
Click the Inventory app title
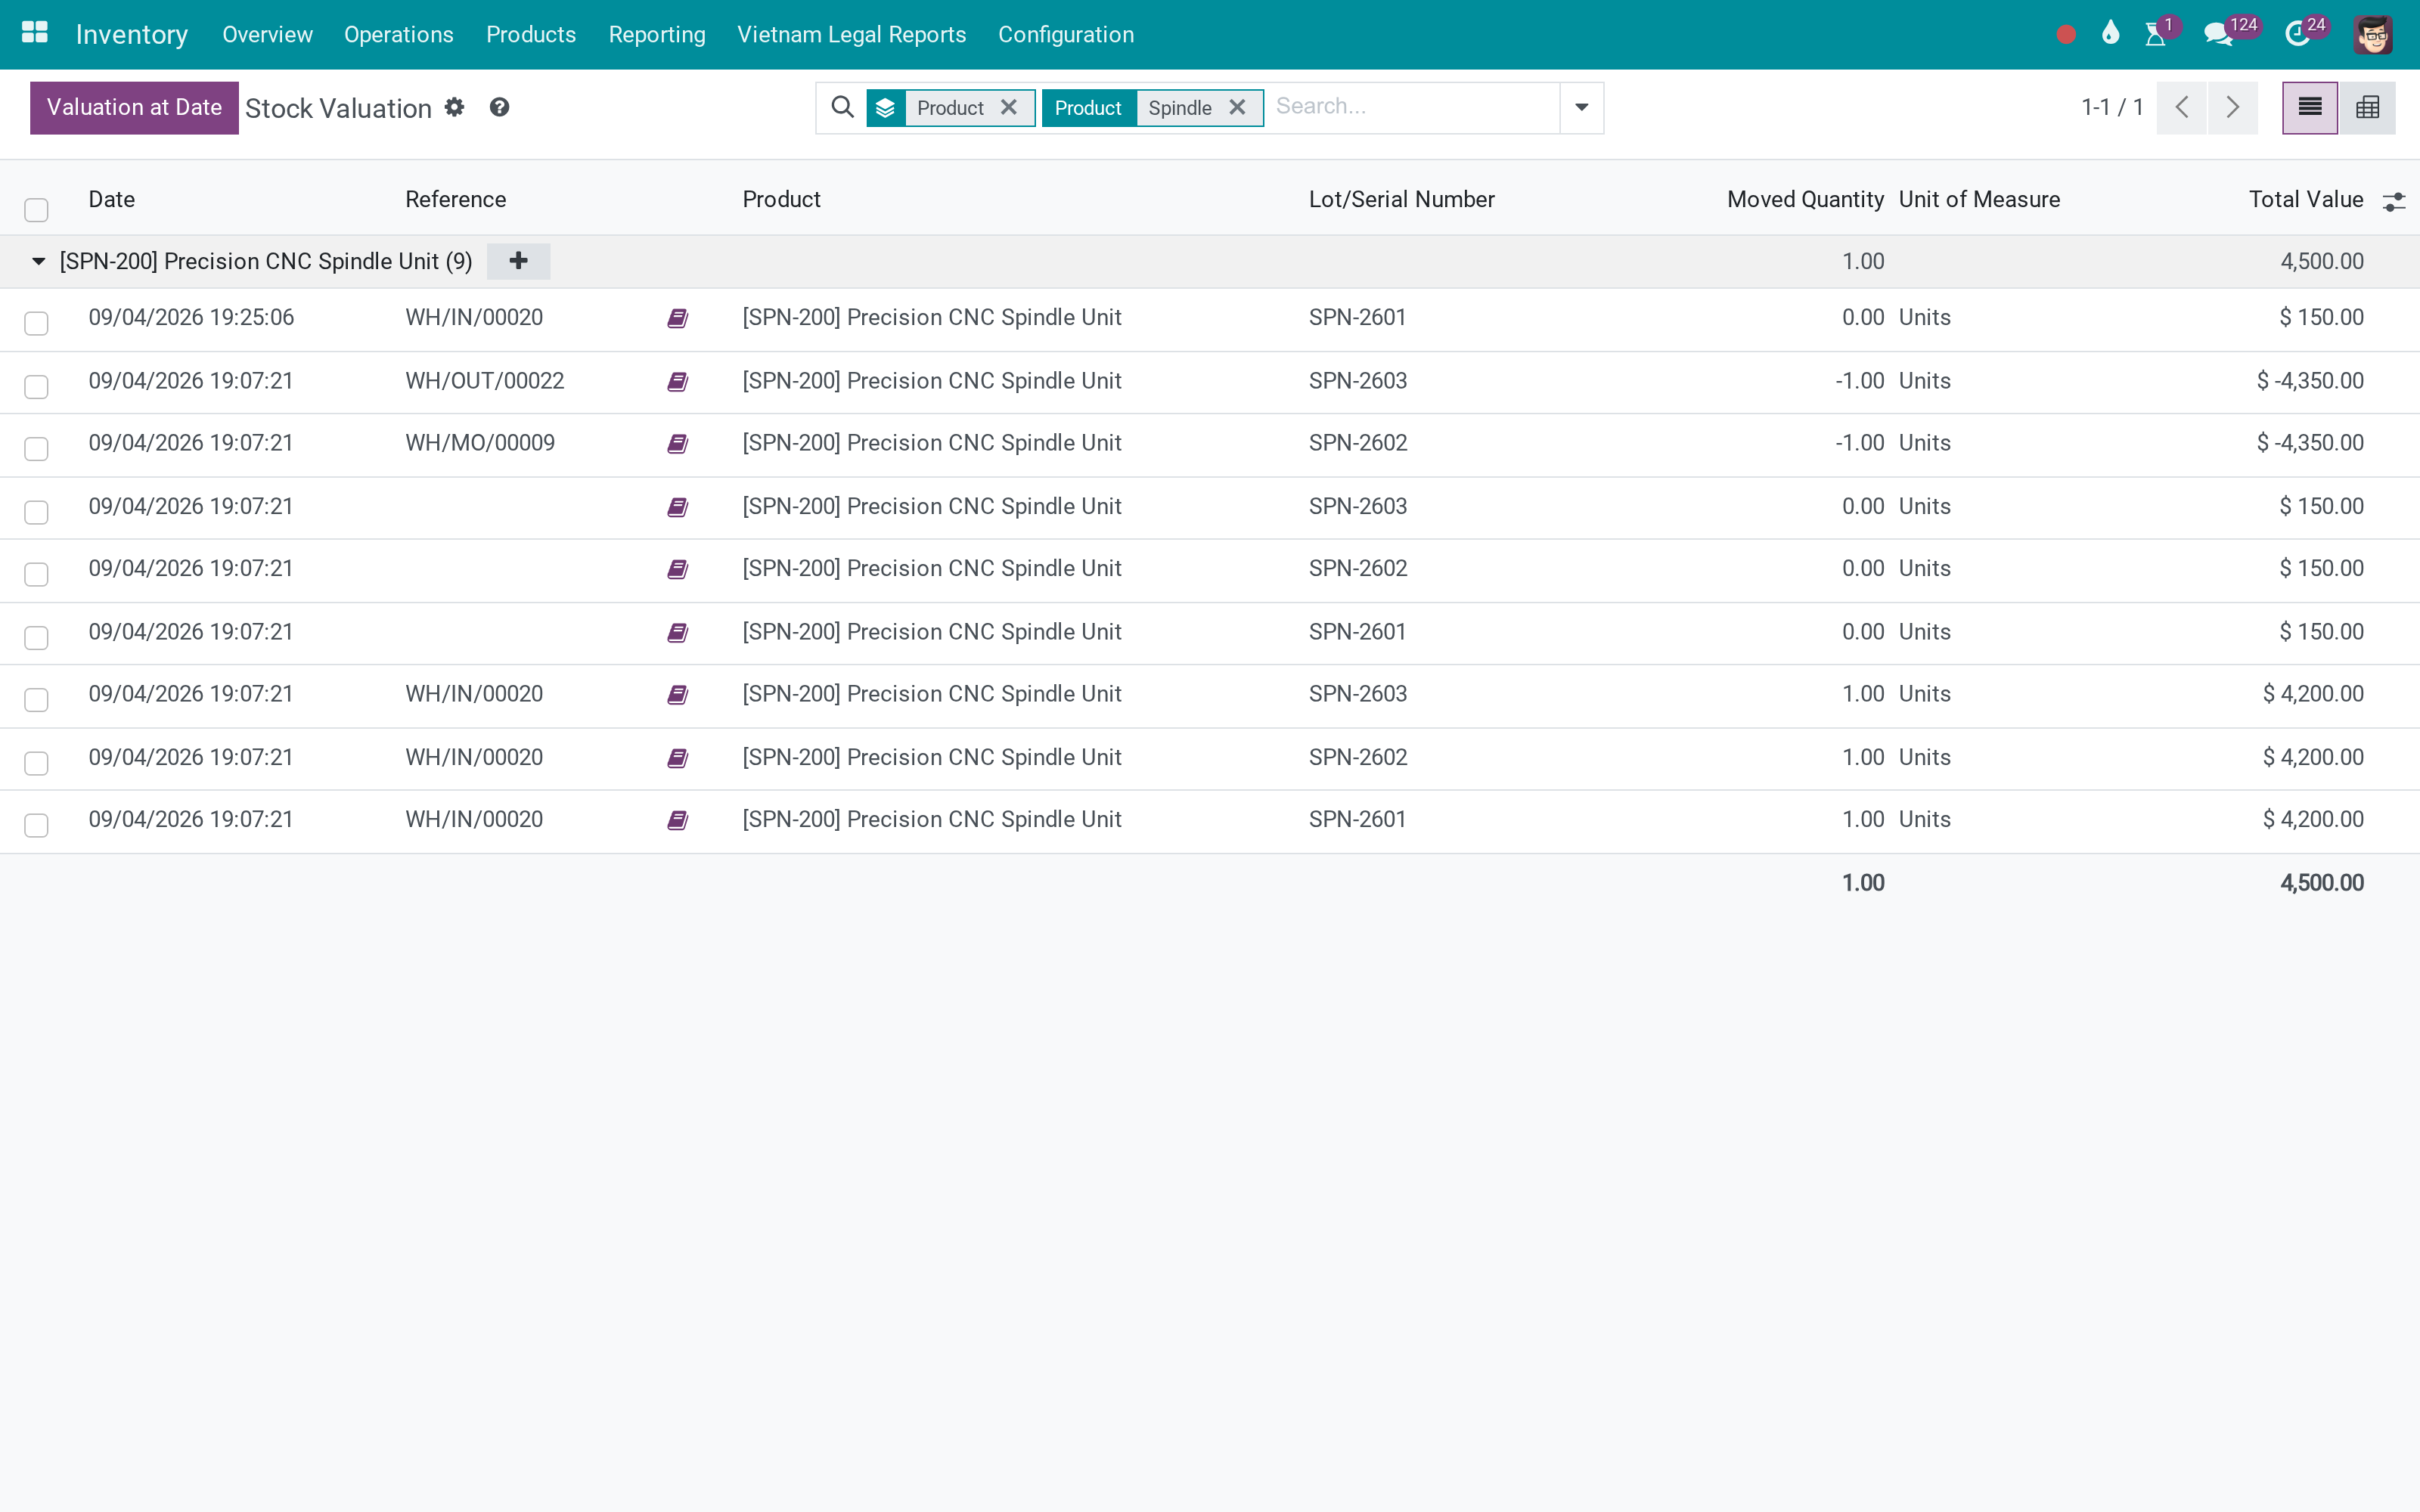(132, 34)
